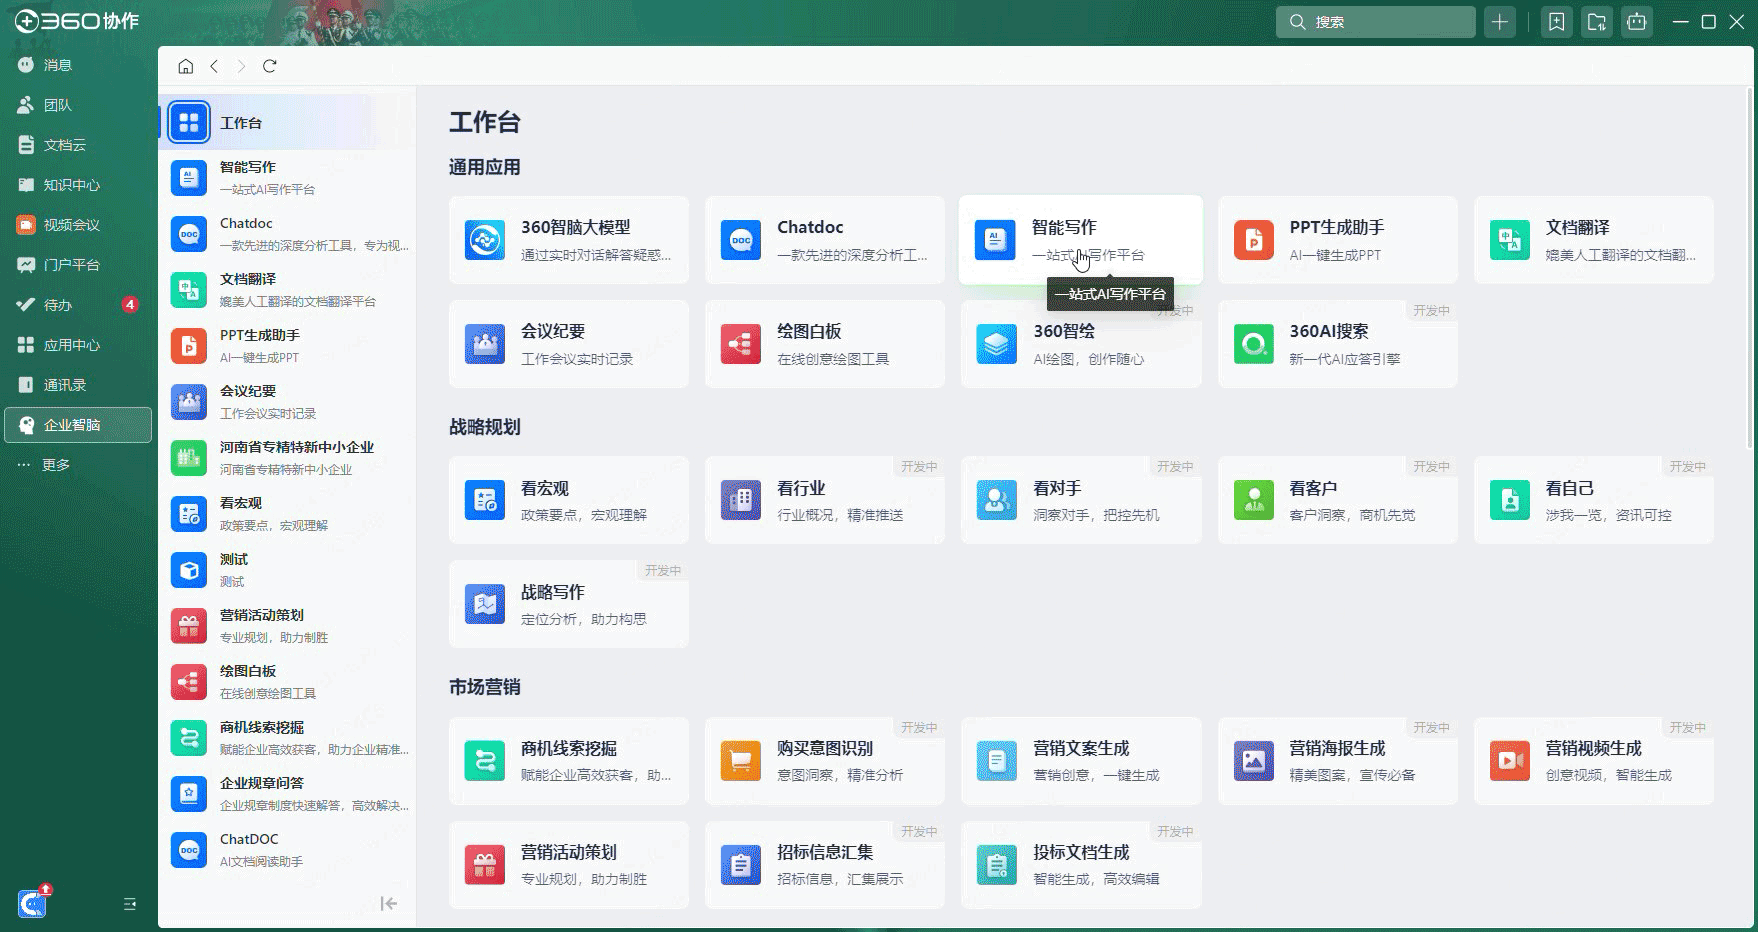
Task: Collapse the app list panel arrow
Action: coord(389,904)
